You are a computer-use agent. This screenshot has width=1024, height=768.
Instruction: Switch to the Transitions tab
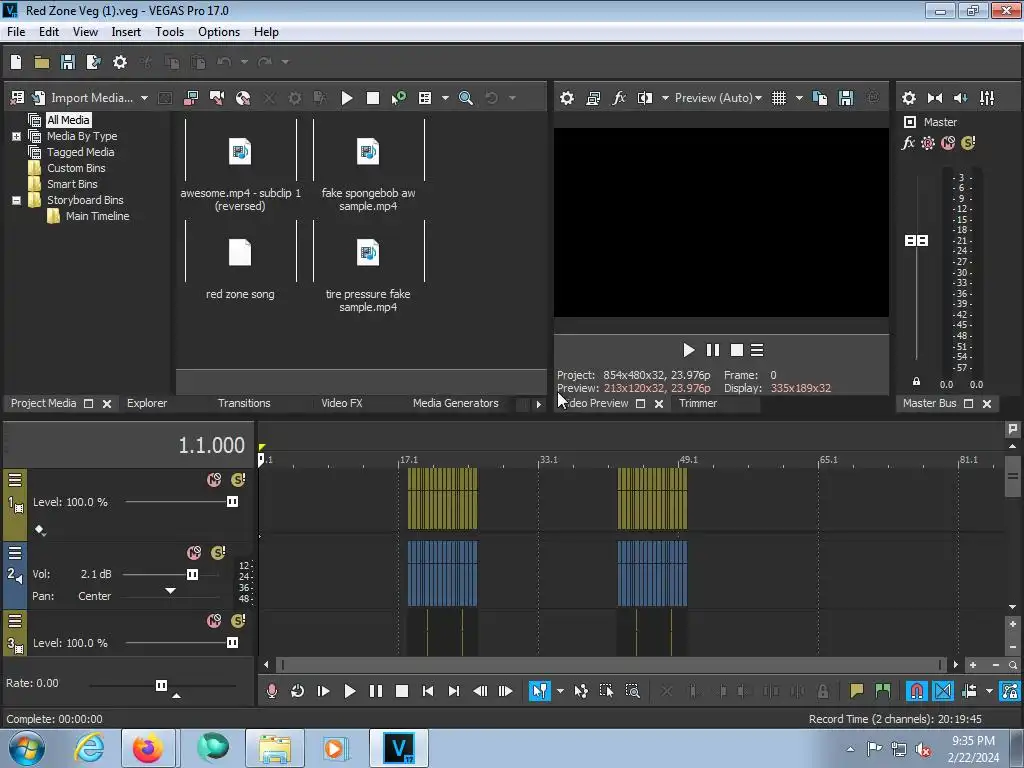coord(244,404)
